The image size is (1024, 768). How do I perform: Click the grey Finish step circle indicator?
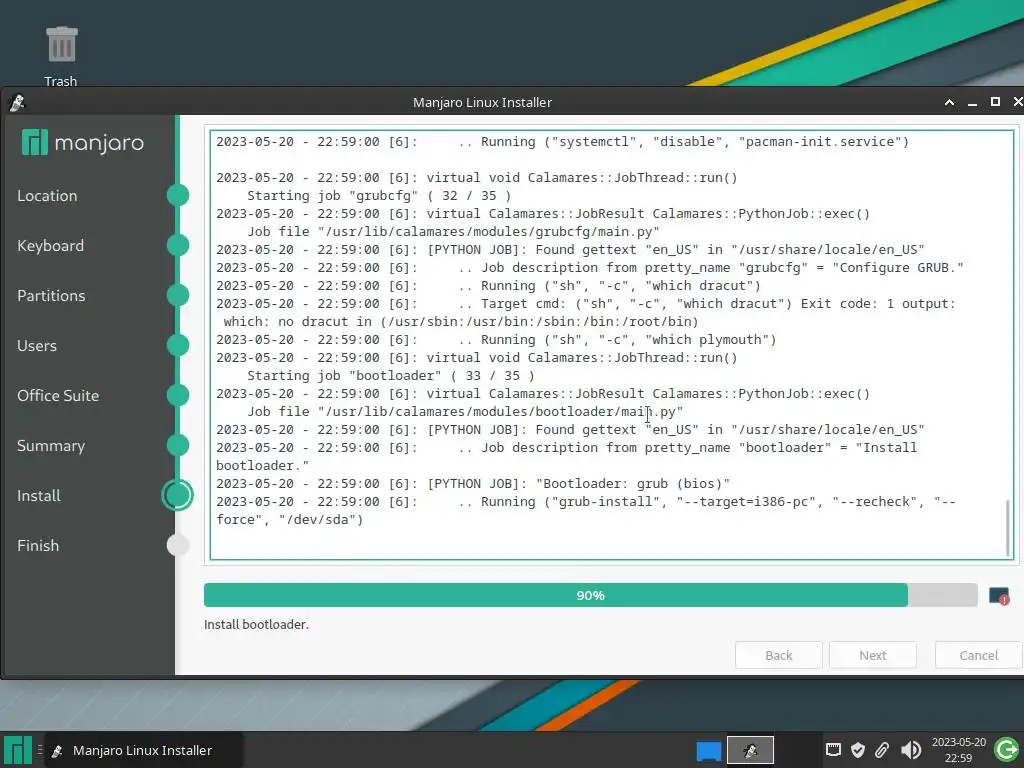177,545
